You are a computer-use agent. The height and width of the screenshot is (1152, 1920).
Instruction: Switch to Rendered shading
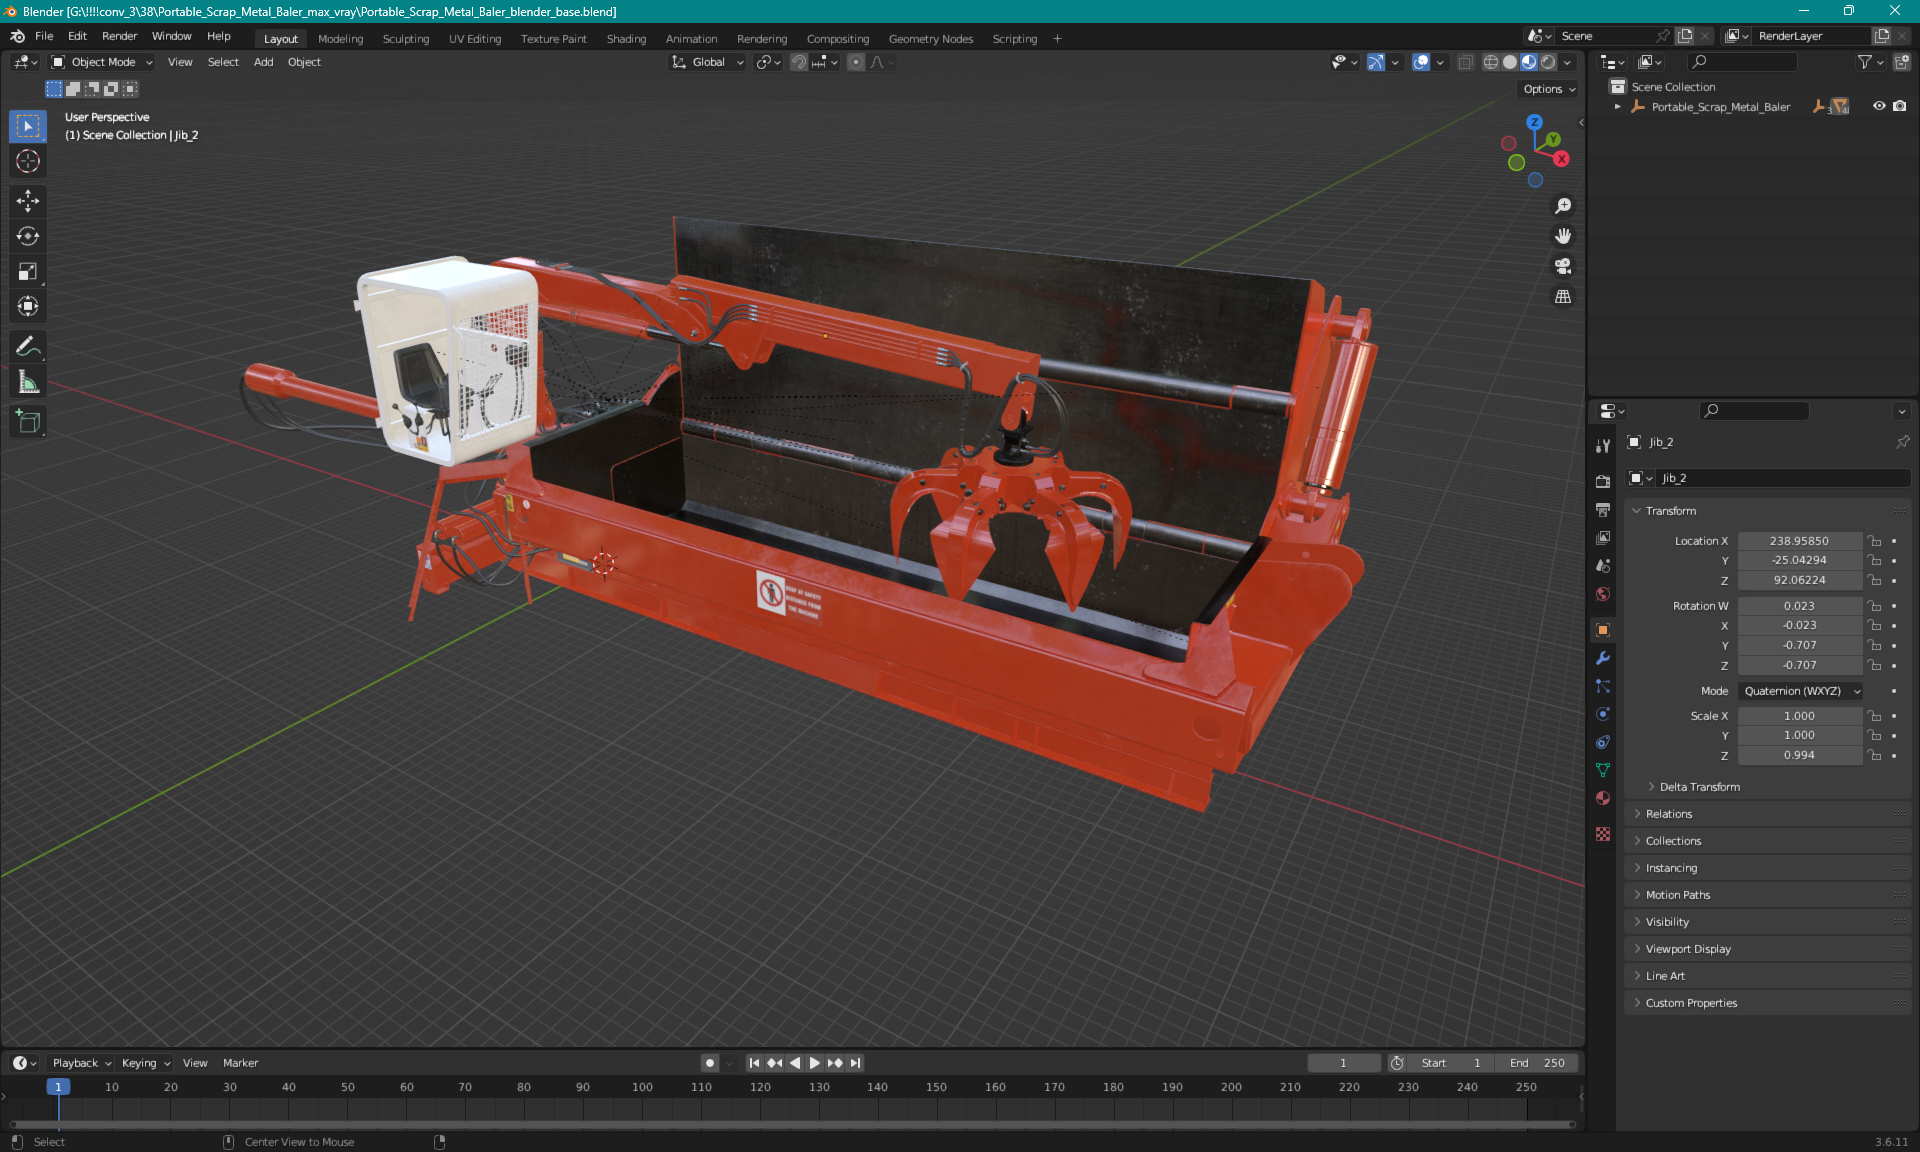[x=1548, y=62]
